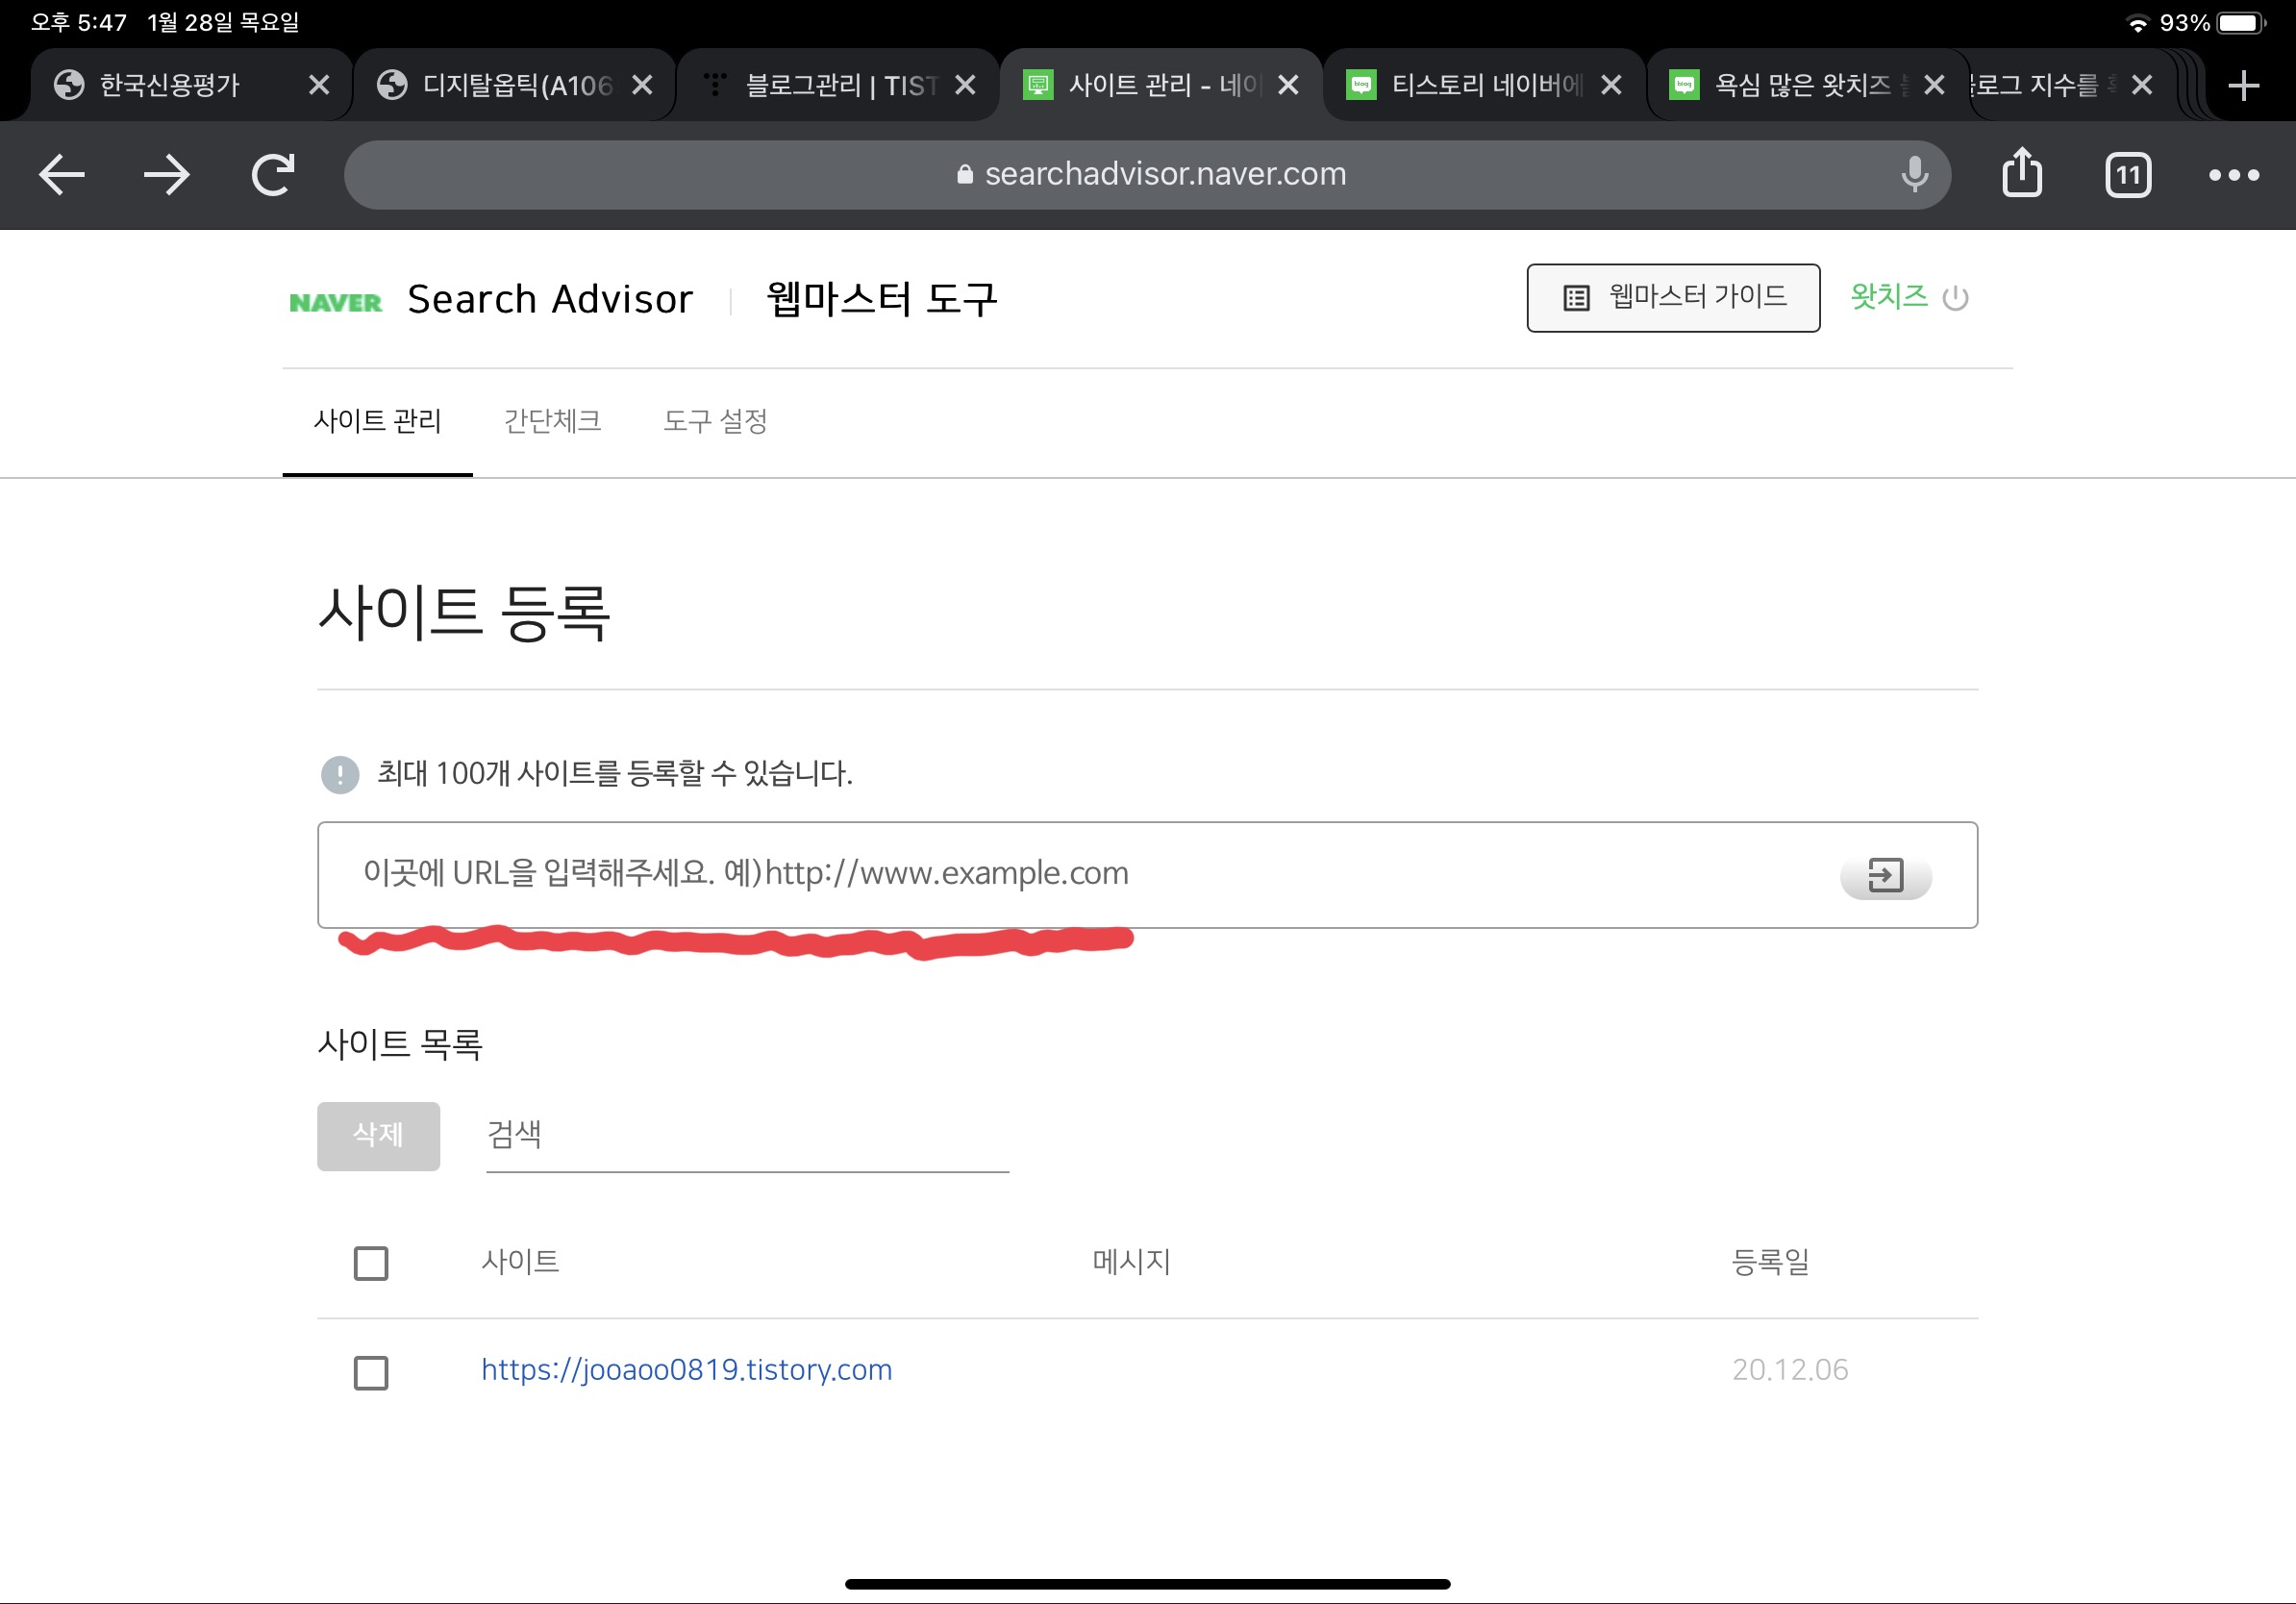The image size is (2296, 1604).
Task: Close the 디지탈옵틱(A106 tab
Action: pos(642,85)
